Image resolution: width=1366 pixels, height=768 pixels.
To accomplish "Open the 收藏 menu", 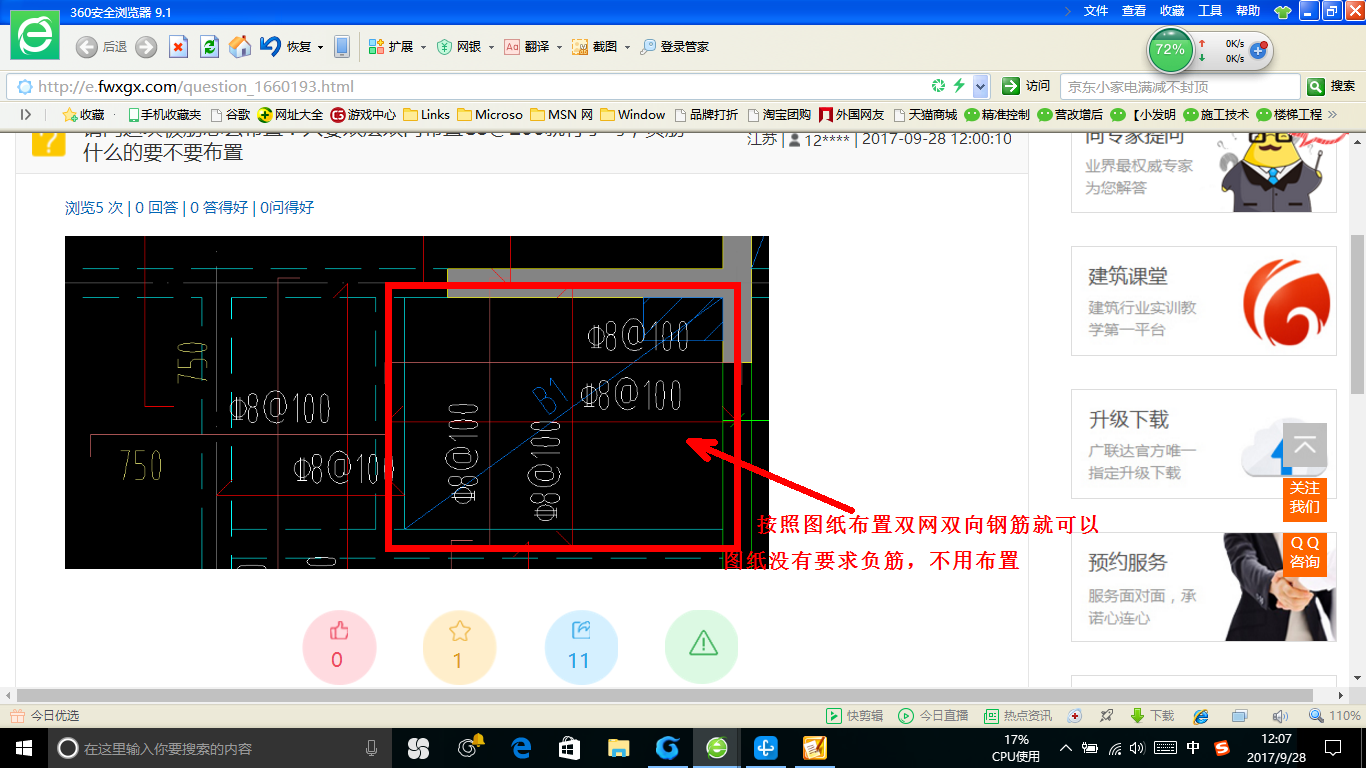I will click(1172, 11).
